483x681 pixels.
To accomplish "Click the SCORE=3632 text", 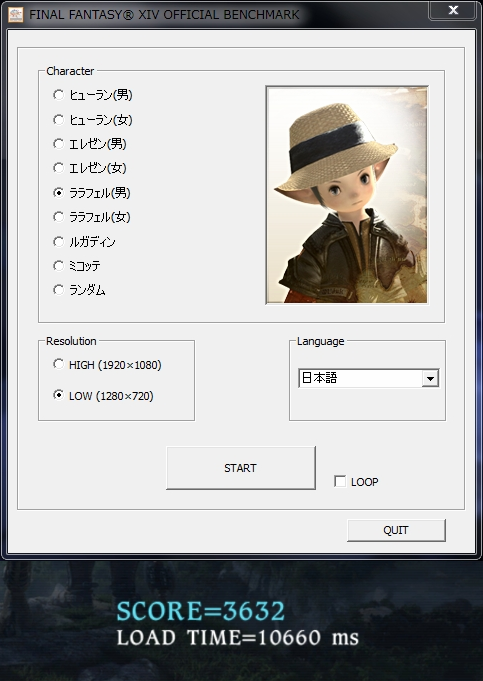I will [x=201, y=611].
